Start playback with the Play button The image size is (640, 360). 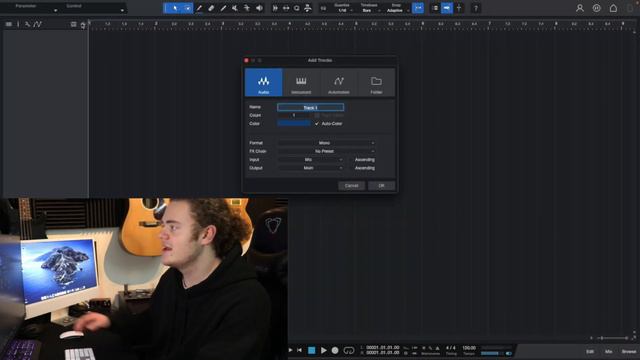324,350
